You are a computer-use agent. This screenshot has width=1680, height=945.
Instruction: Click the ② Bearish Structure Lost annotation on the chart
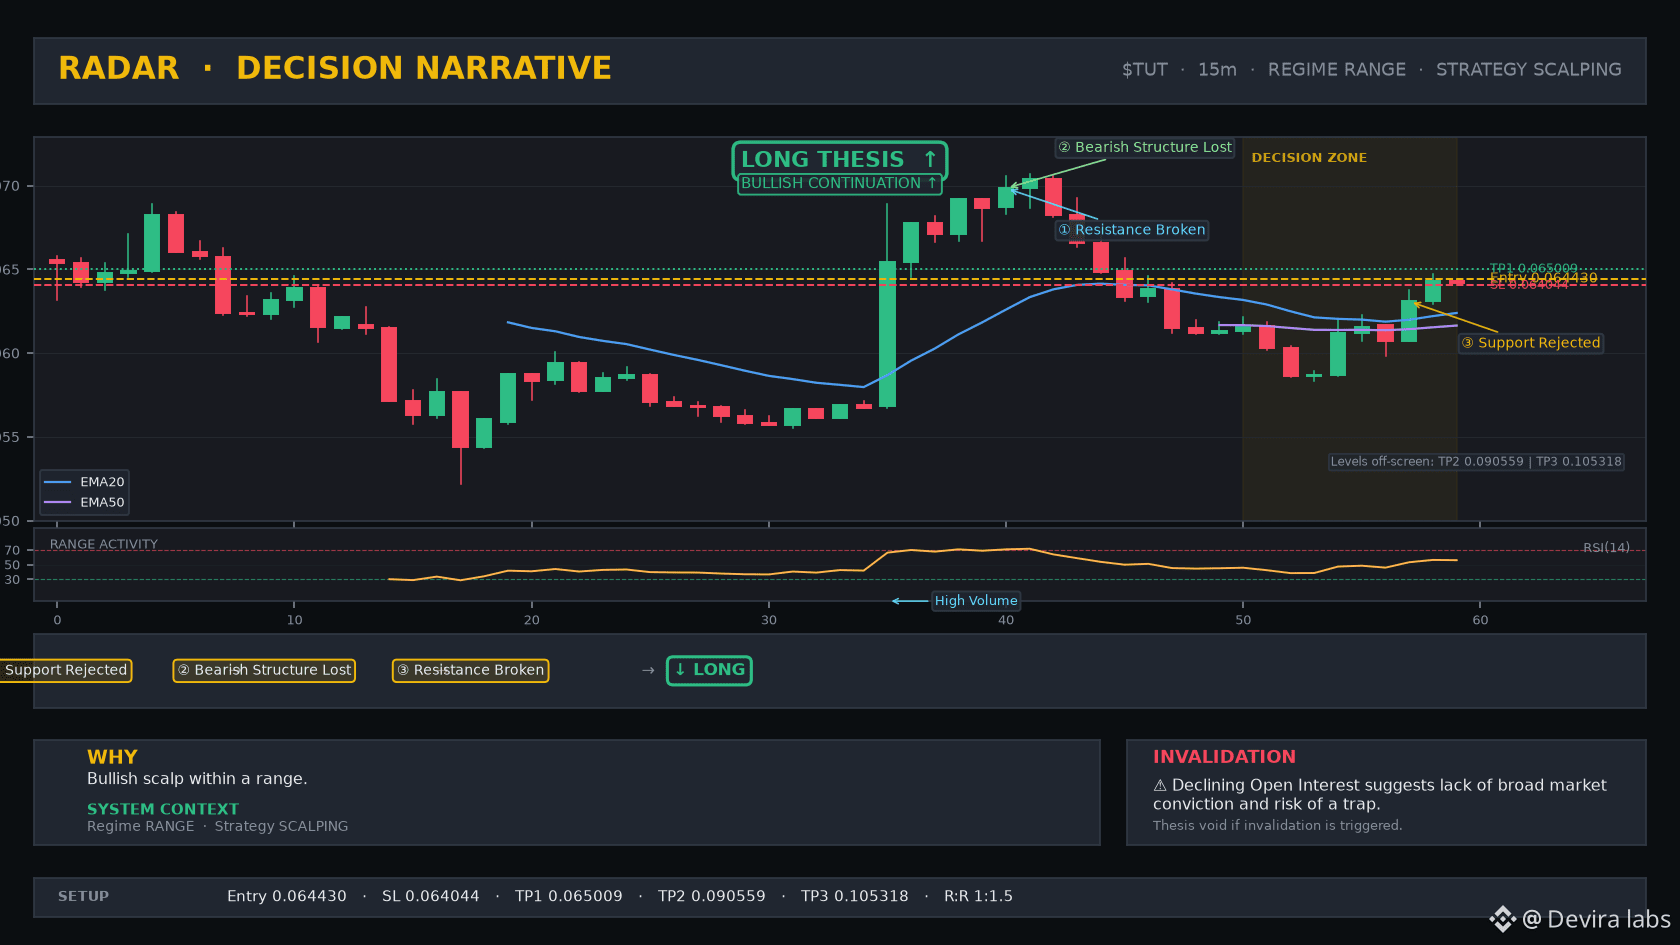pos(1145,147)
